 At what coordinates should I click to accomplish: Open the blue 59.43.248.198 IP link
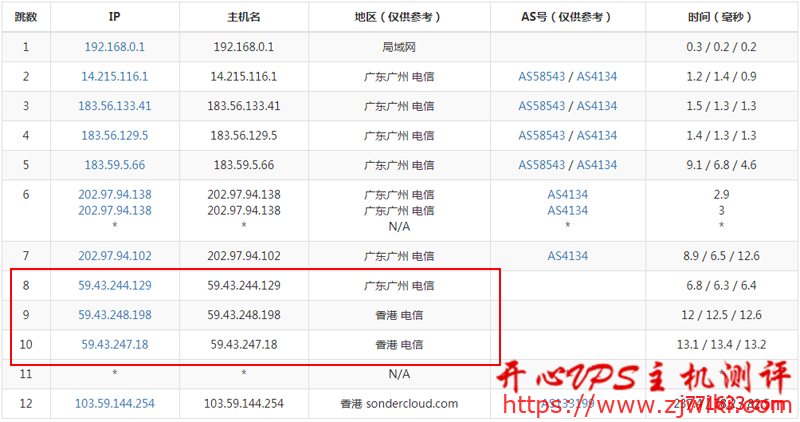click(115, 315)
